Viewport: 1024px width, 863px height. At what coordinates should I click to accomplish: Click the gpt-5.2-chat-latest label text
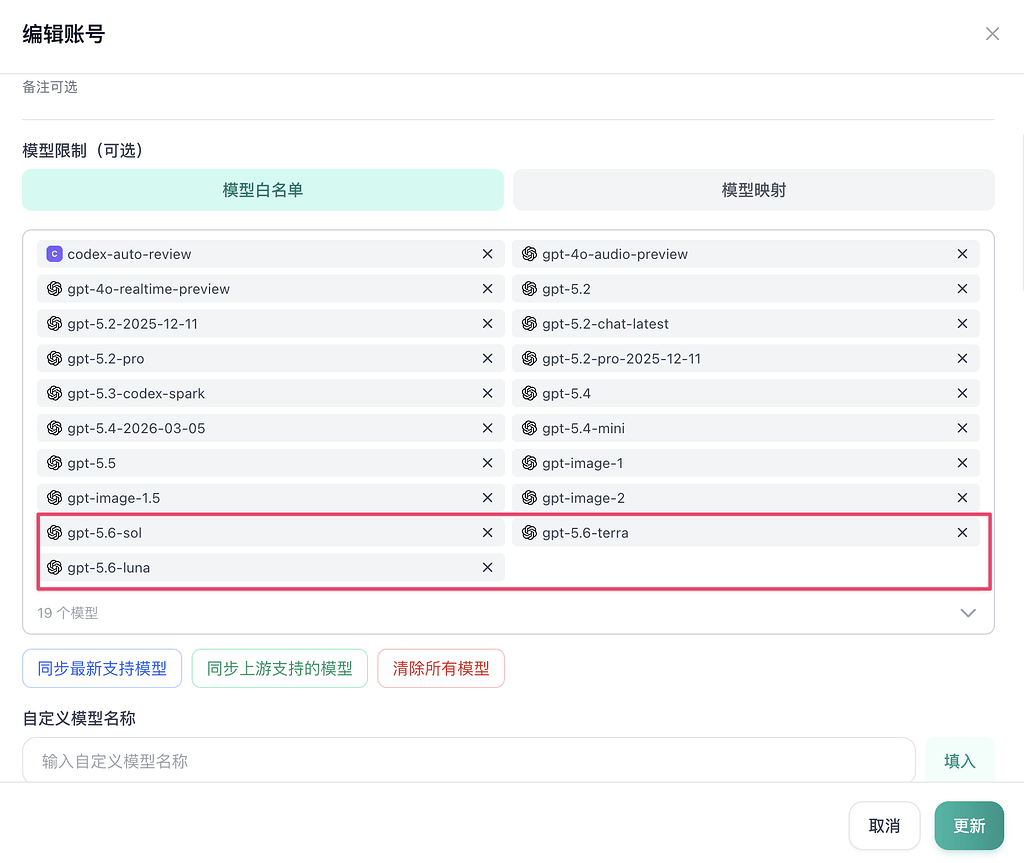605,323
